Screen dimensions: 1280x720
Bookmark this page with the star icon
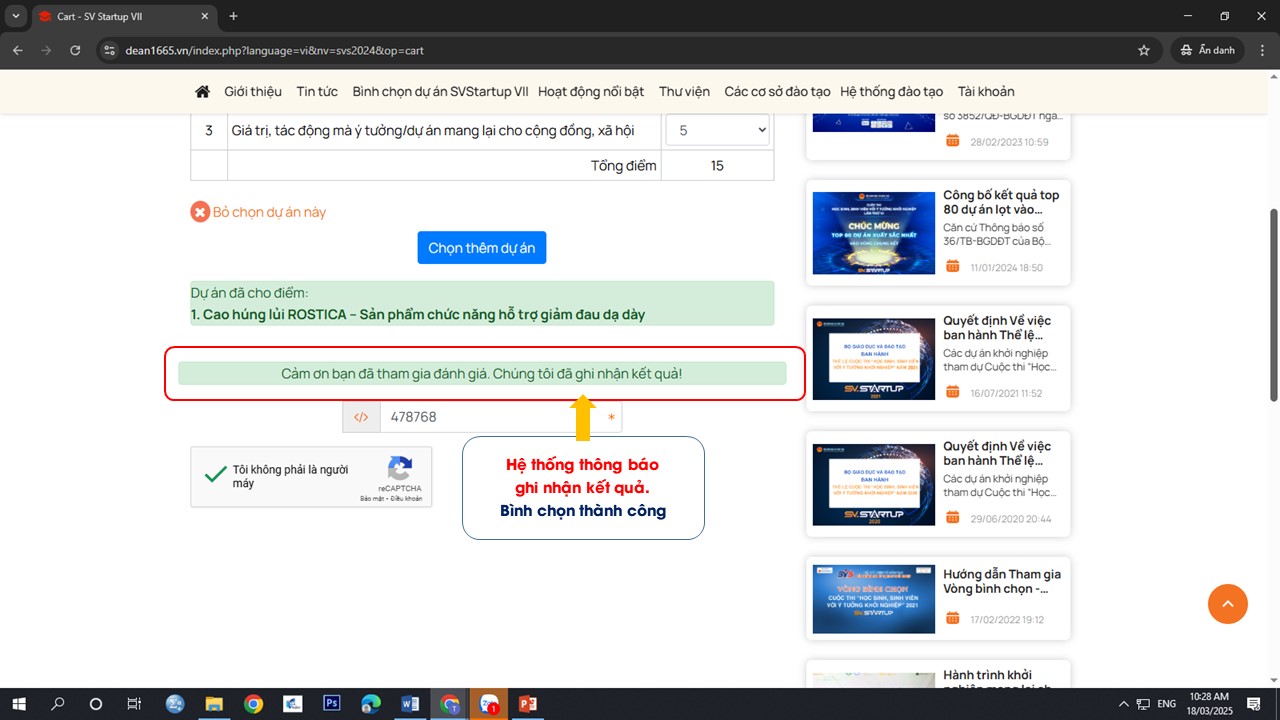tap(1144, 50)
